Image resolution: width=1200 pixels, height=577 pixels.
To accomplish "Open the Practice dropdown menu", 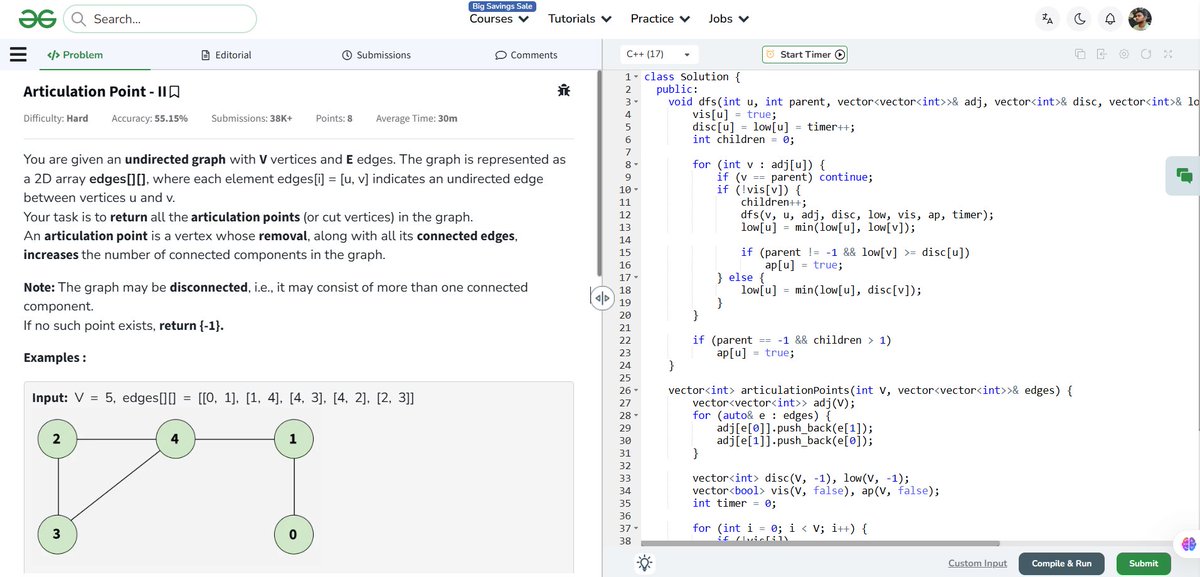I will click(660, 19).
